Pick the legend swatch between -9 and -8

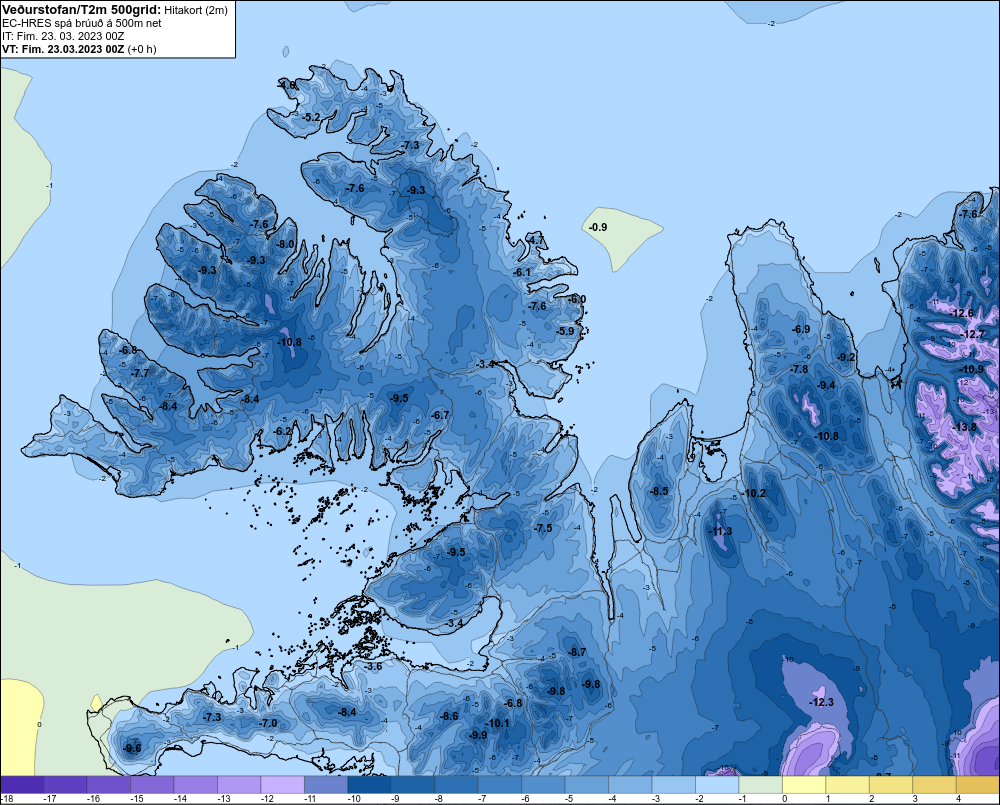click(x=413, y=785)
